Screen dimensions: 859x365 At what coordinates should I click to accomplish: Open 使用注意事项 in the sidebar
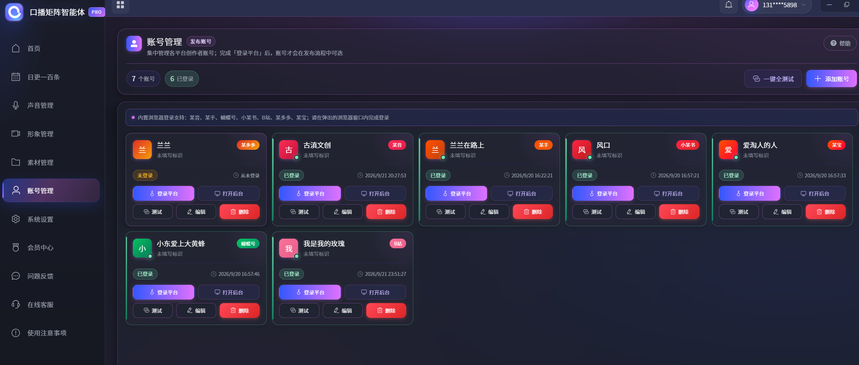[51, 333]
